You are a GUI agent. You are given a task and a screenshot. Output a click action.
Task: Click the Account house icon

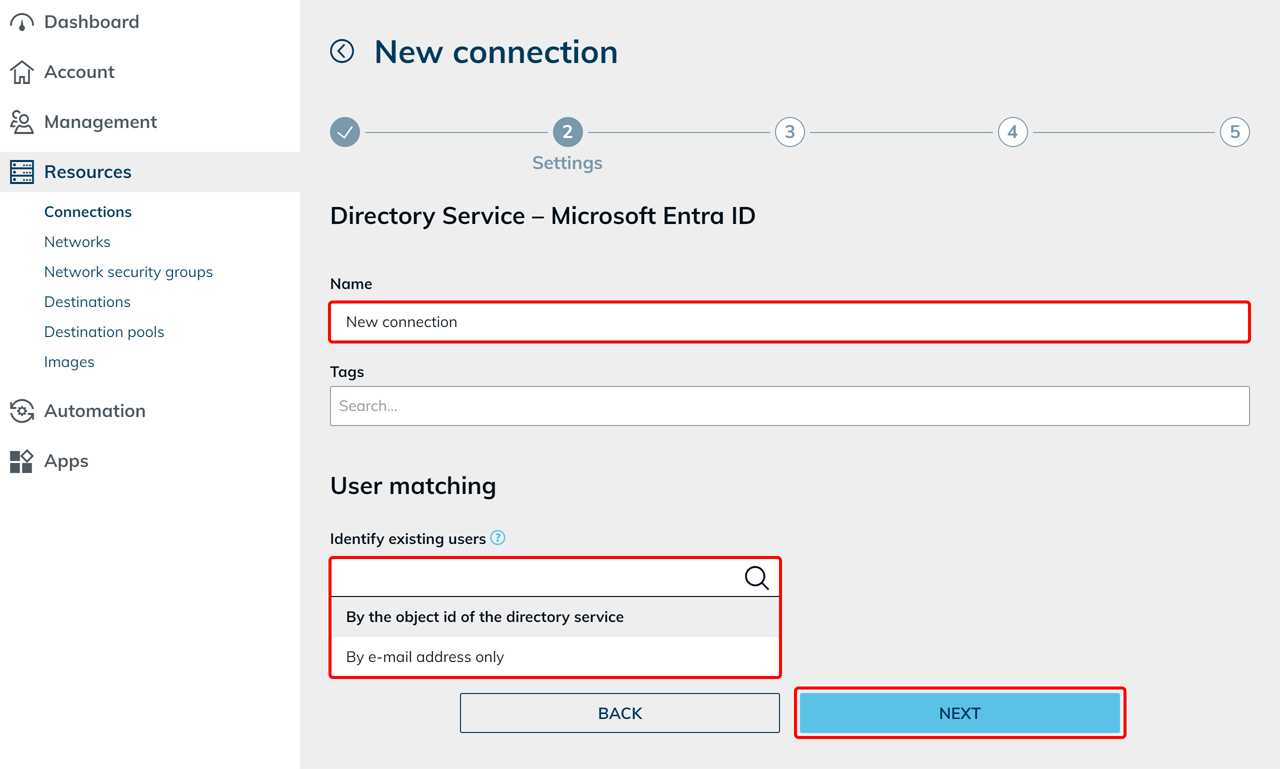(x=21, y=72)
